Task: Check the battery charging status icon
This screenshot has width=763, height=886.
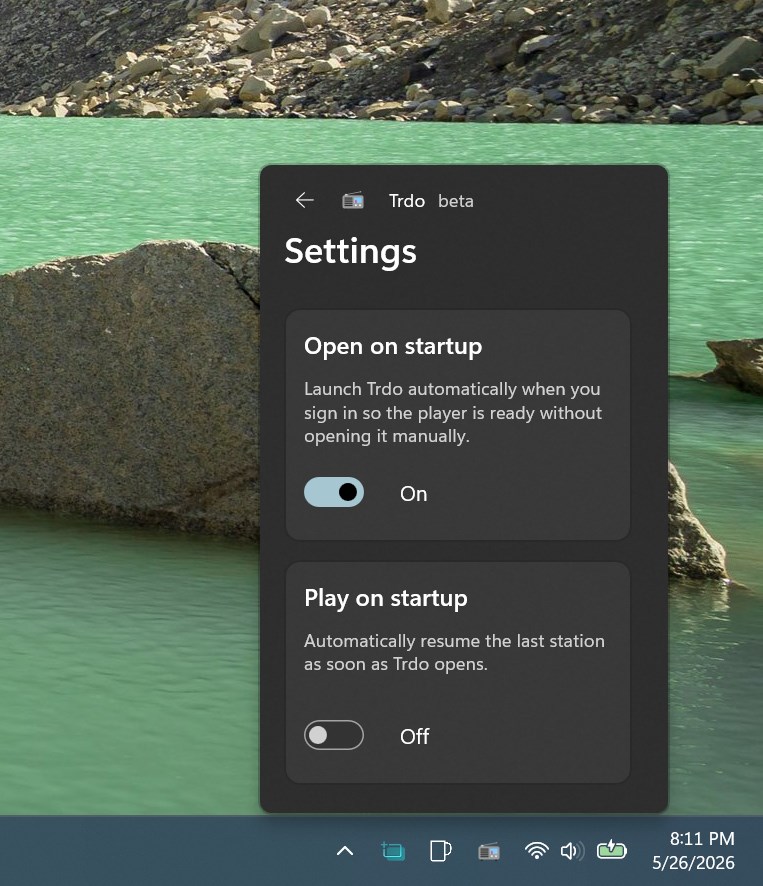Action: click(x=612, y=850)
